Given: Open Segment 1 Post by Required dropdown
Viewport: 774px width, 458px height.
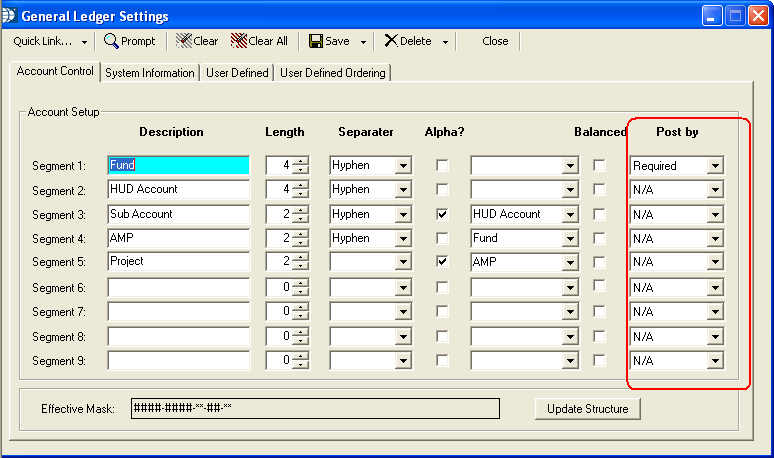Looking at the screenshot, I should click(715, 166).
